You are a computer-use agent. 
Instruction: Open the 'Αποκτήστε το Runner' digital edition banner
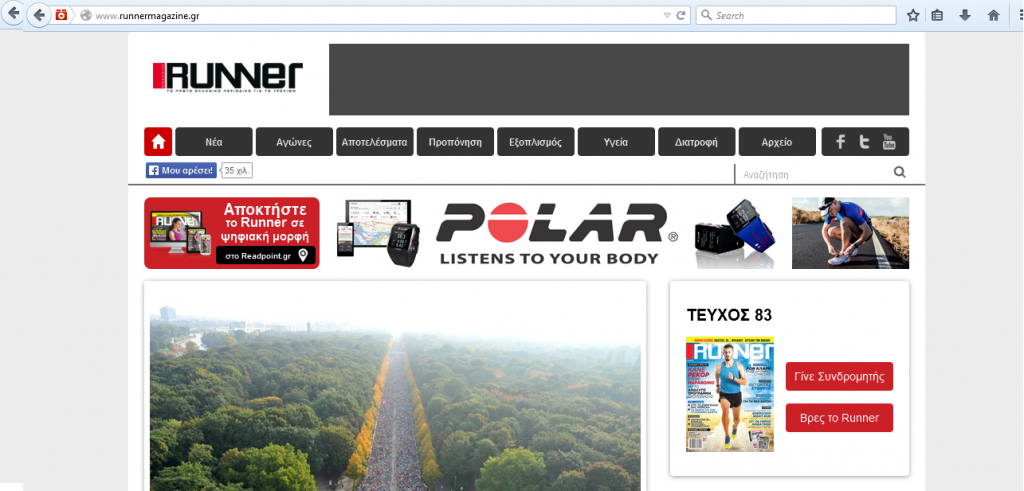click(232, 233)
